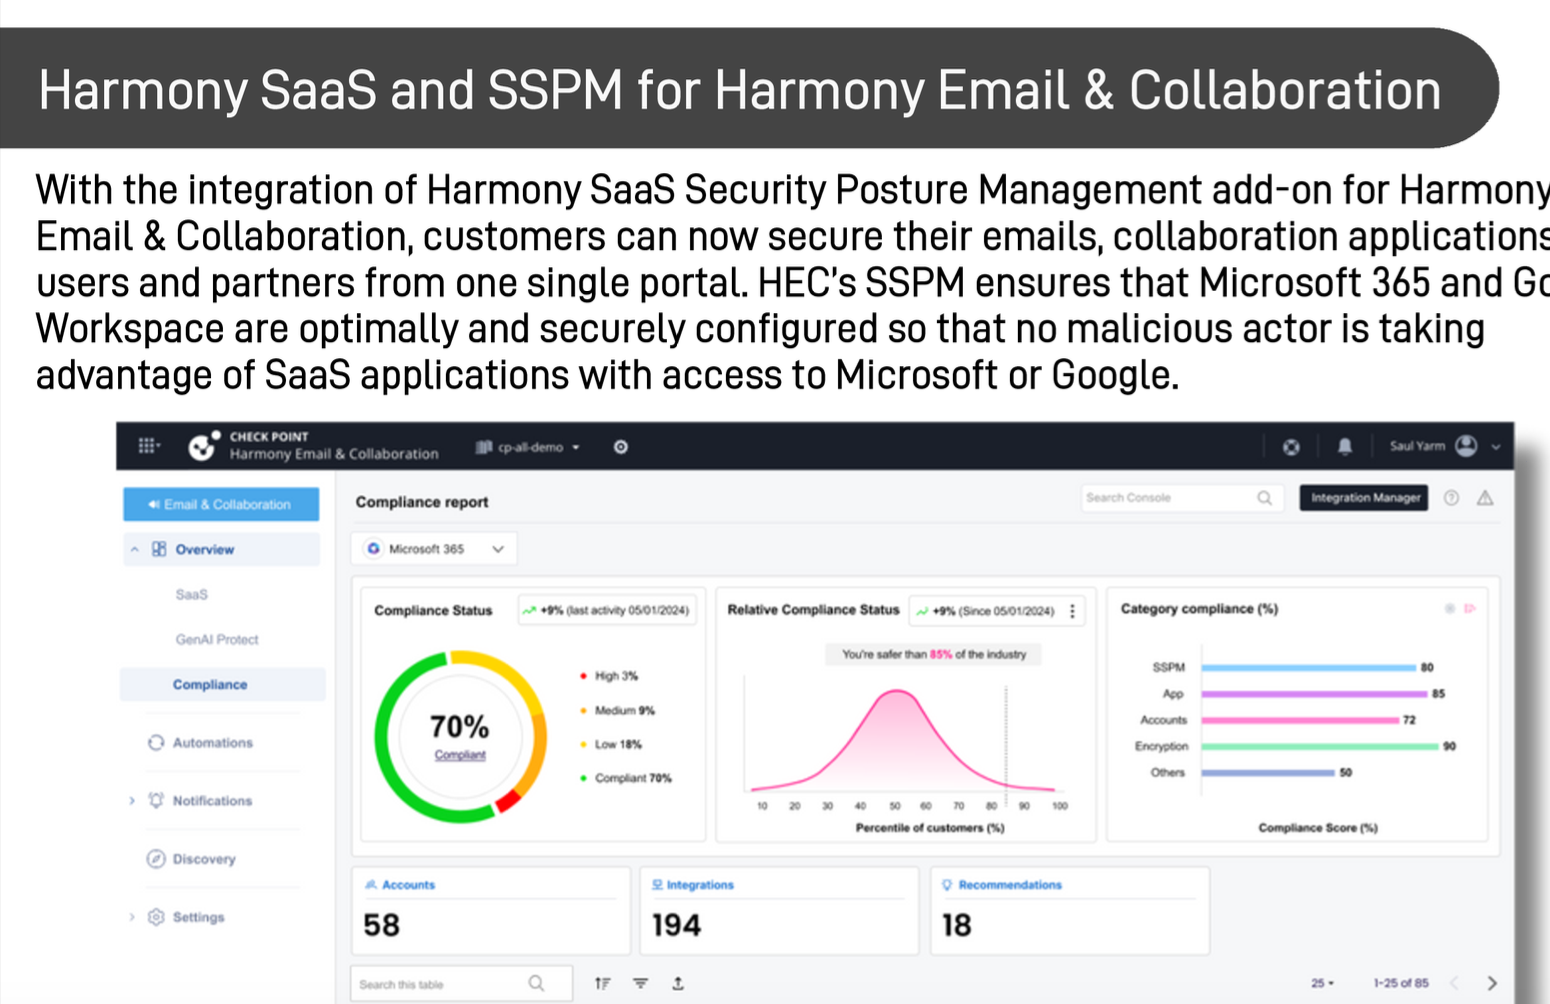The width and height of the screenshot is (1550, 1004).
Task: Click the Compliant 70% legend entry
Action: (x=626, y=778)
